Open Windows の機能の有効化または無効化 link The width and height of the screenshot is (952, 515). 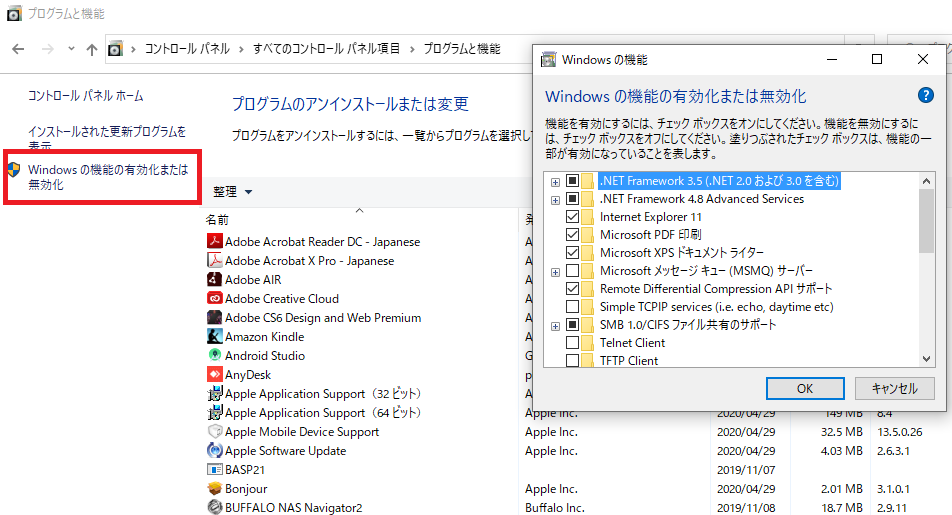pyautogui.click(x=108, y=177)
